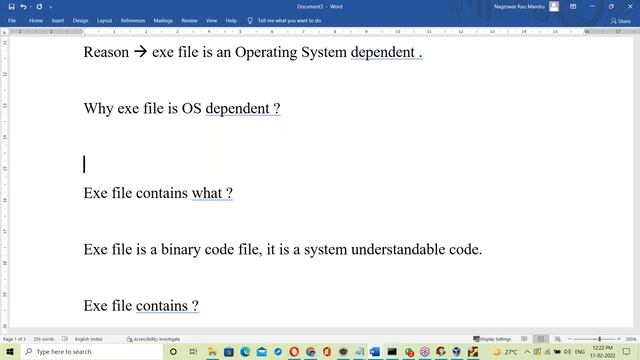Select the Mailings ribbon tab
The height and width of the screenshot is (360, 640).
[x=163, y=20]
